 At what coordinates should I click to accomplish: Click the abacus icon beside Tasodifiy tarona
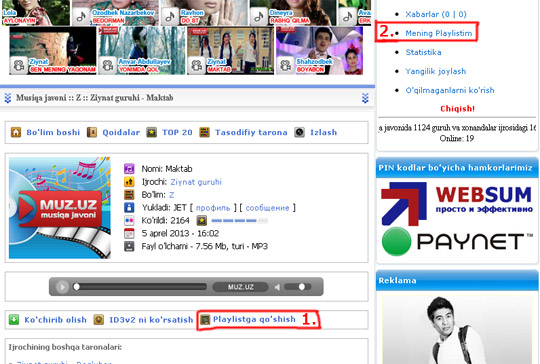tap(205, 132)
